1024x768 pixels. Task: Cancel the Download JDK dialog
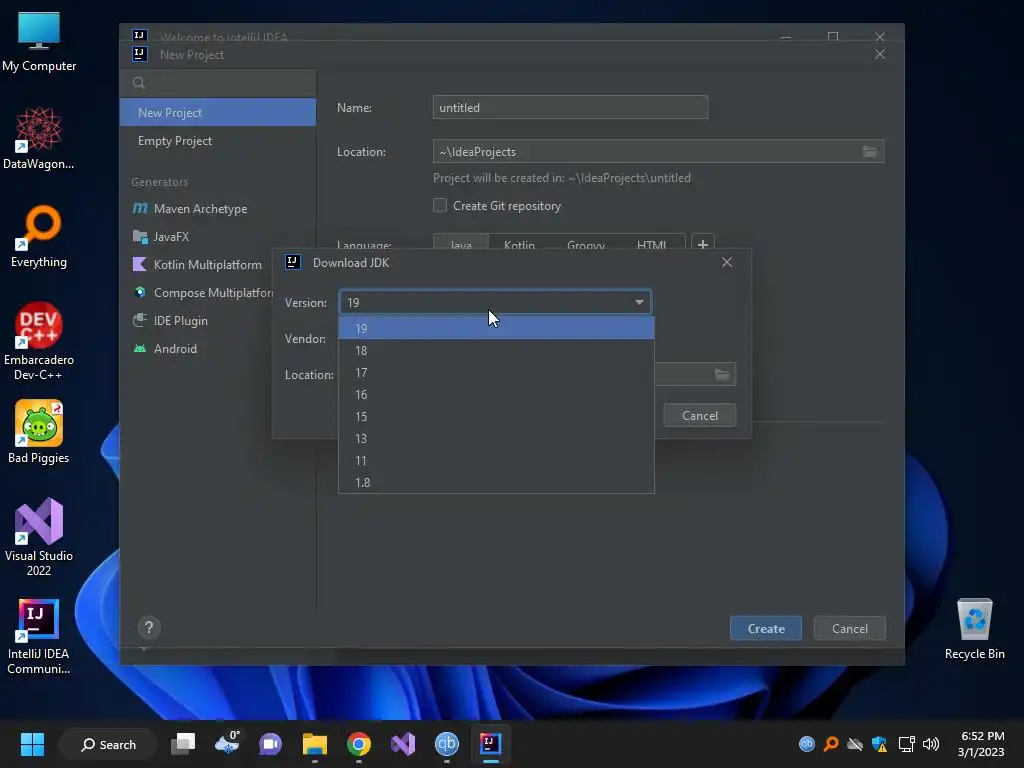coord(699,416)
